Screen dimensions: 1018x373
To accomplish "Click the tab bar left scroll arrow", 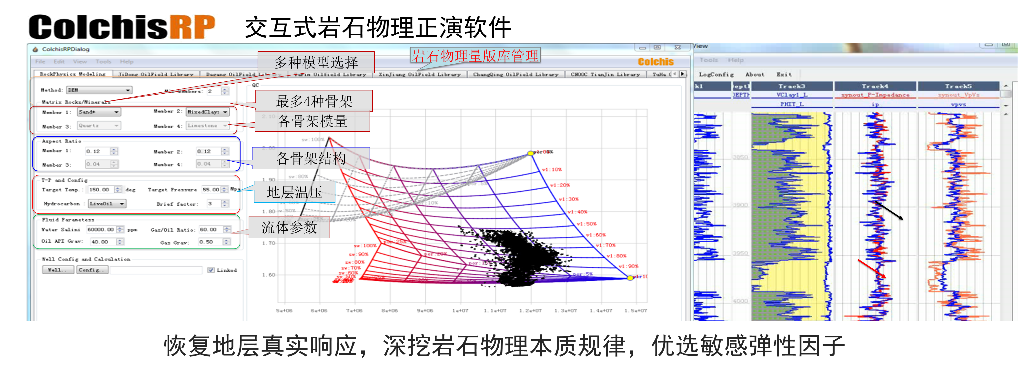I will (675, 74).
